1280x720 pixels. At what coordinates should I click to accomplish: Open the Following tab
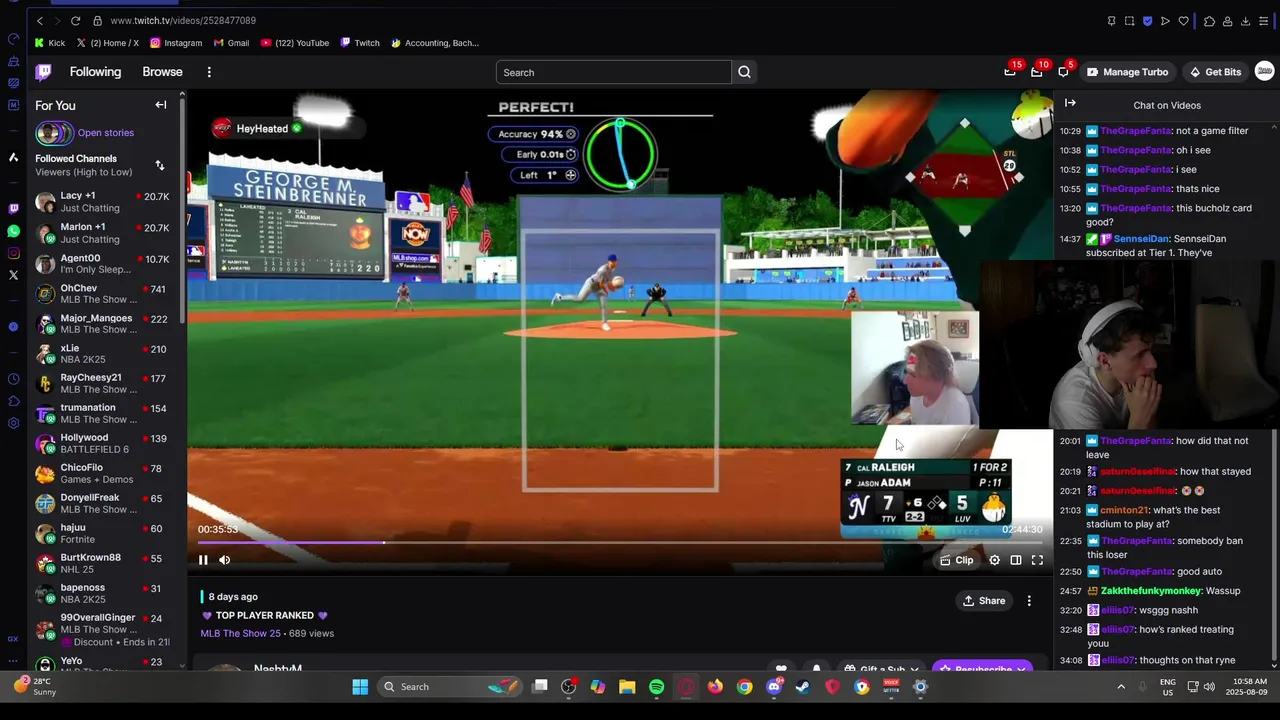[95, 72]
